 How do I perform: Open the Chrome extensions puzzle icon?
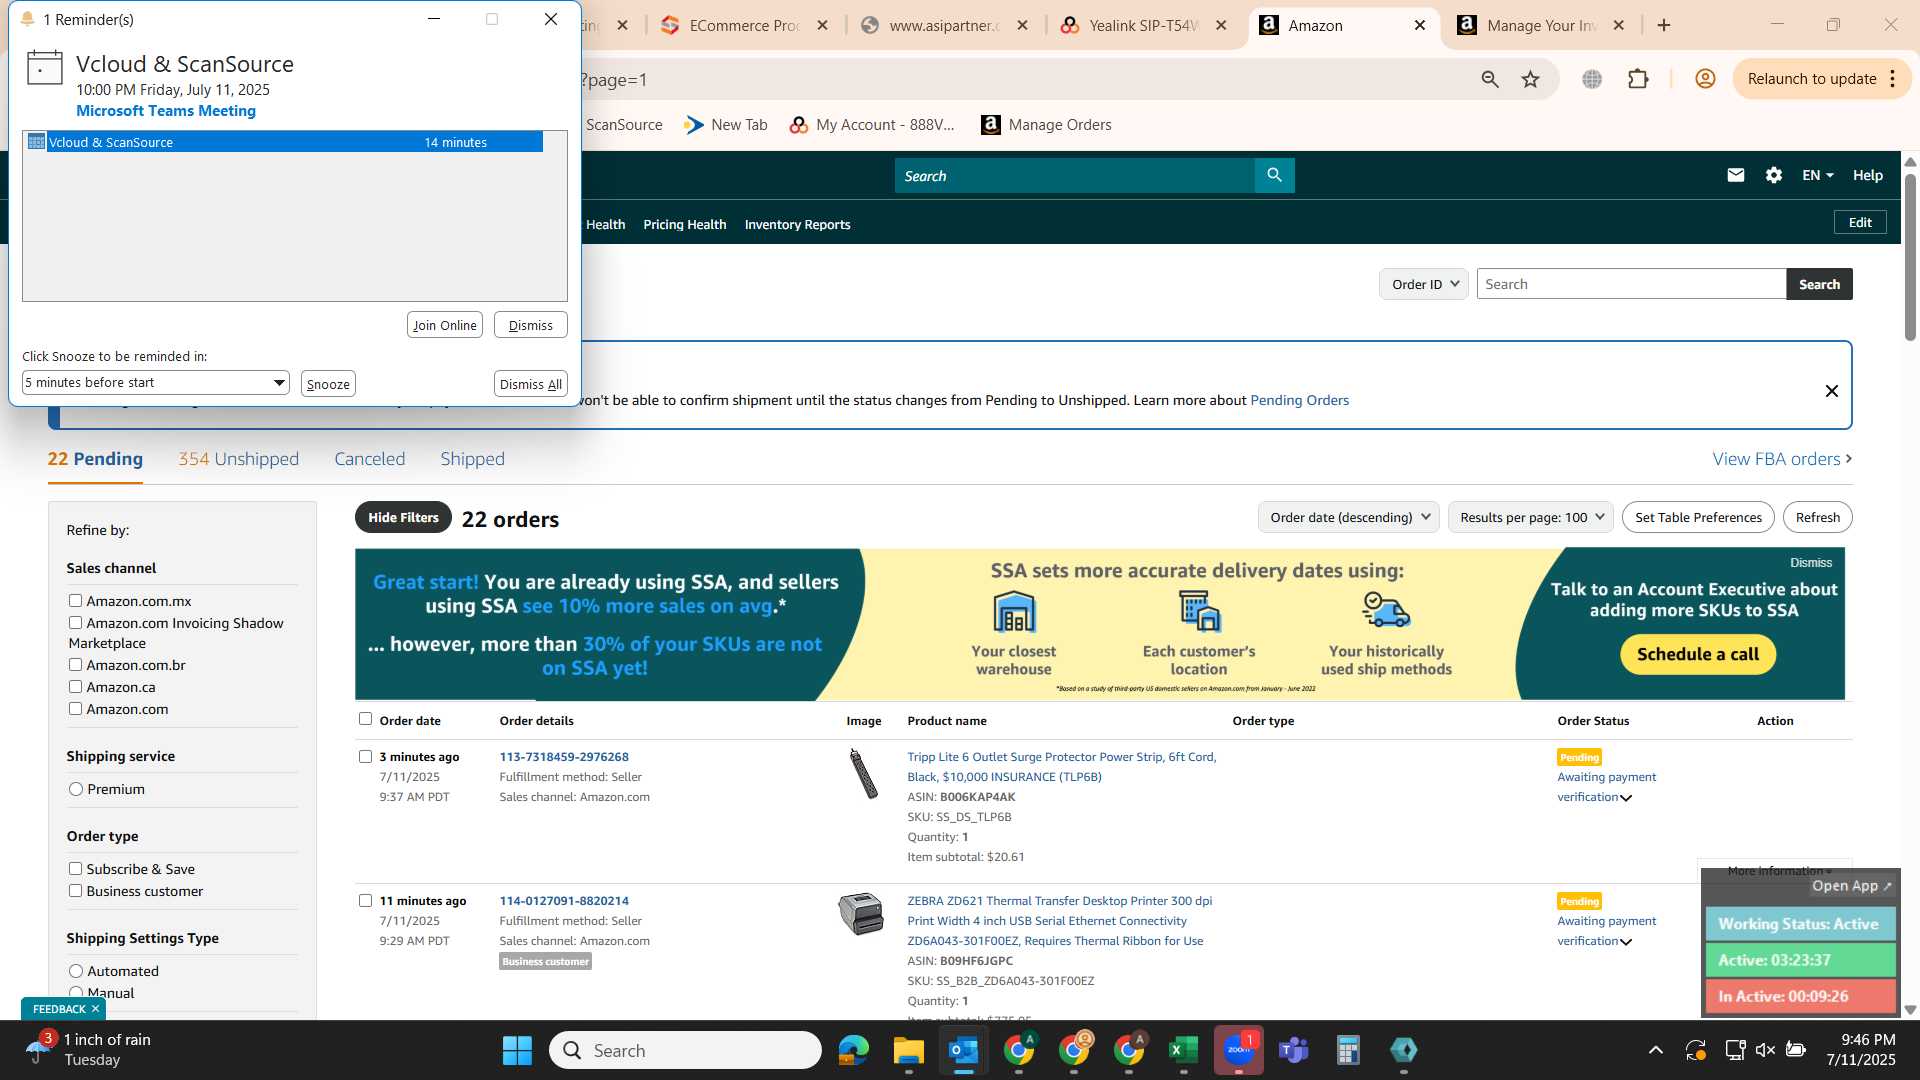(x=1638, y=79)
